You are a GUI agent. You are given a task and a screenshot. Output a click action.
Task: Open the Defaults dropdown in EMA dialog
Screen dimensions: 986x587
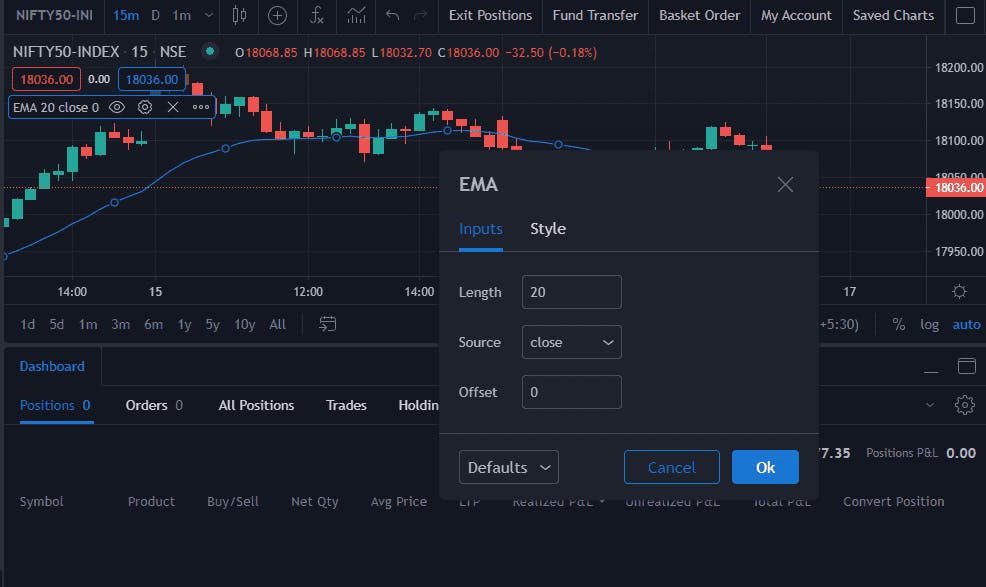[509, 467]
